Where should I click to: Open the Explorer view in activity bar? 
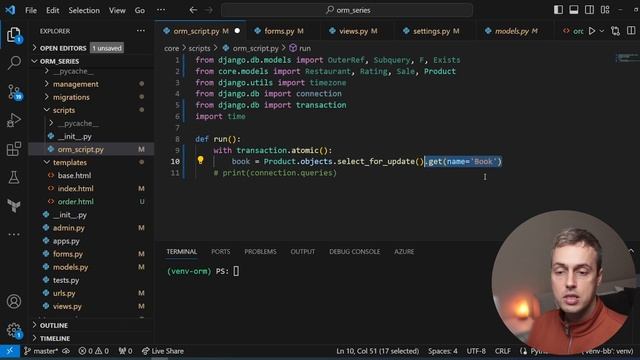click(x=14, y=35)
